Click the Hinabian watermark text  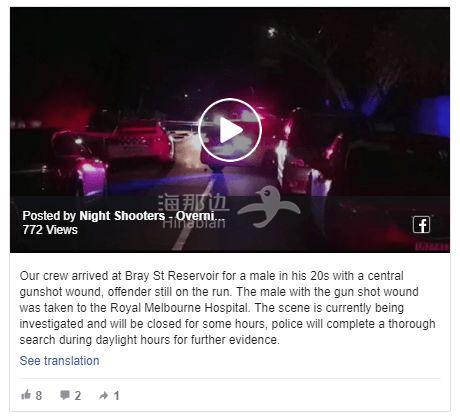[194, 223]
